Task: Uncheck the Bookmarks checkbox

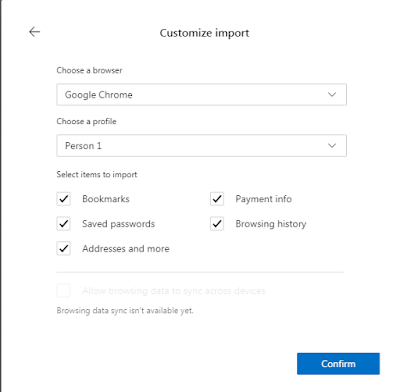Action: pyautogui.click(x=63, y=199)
